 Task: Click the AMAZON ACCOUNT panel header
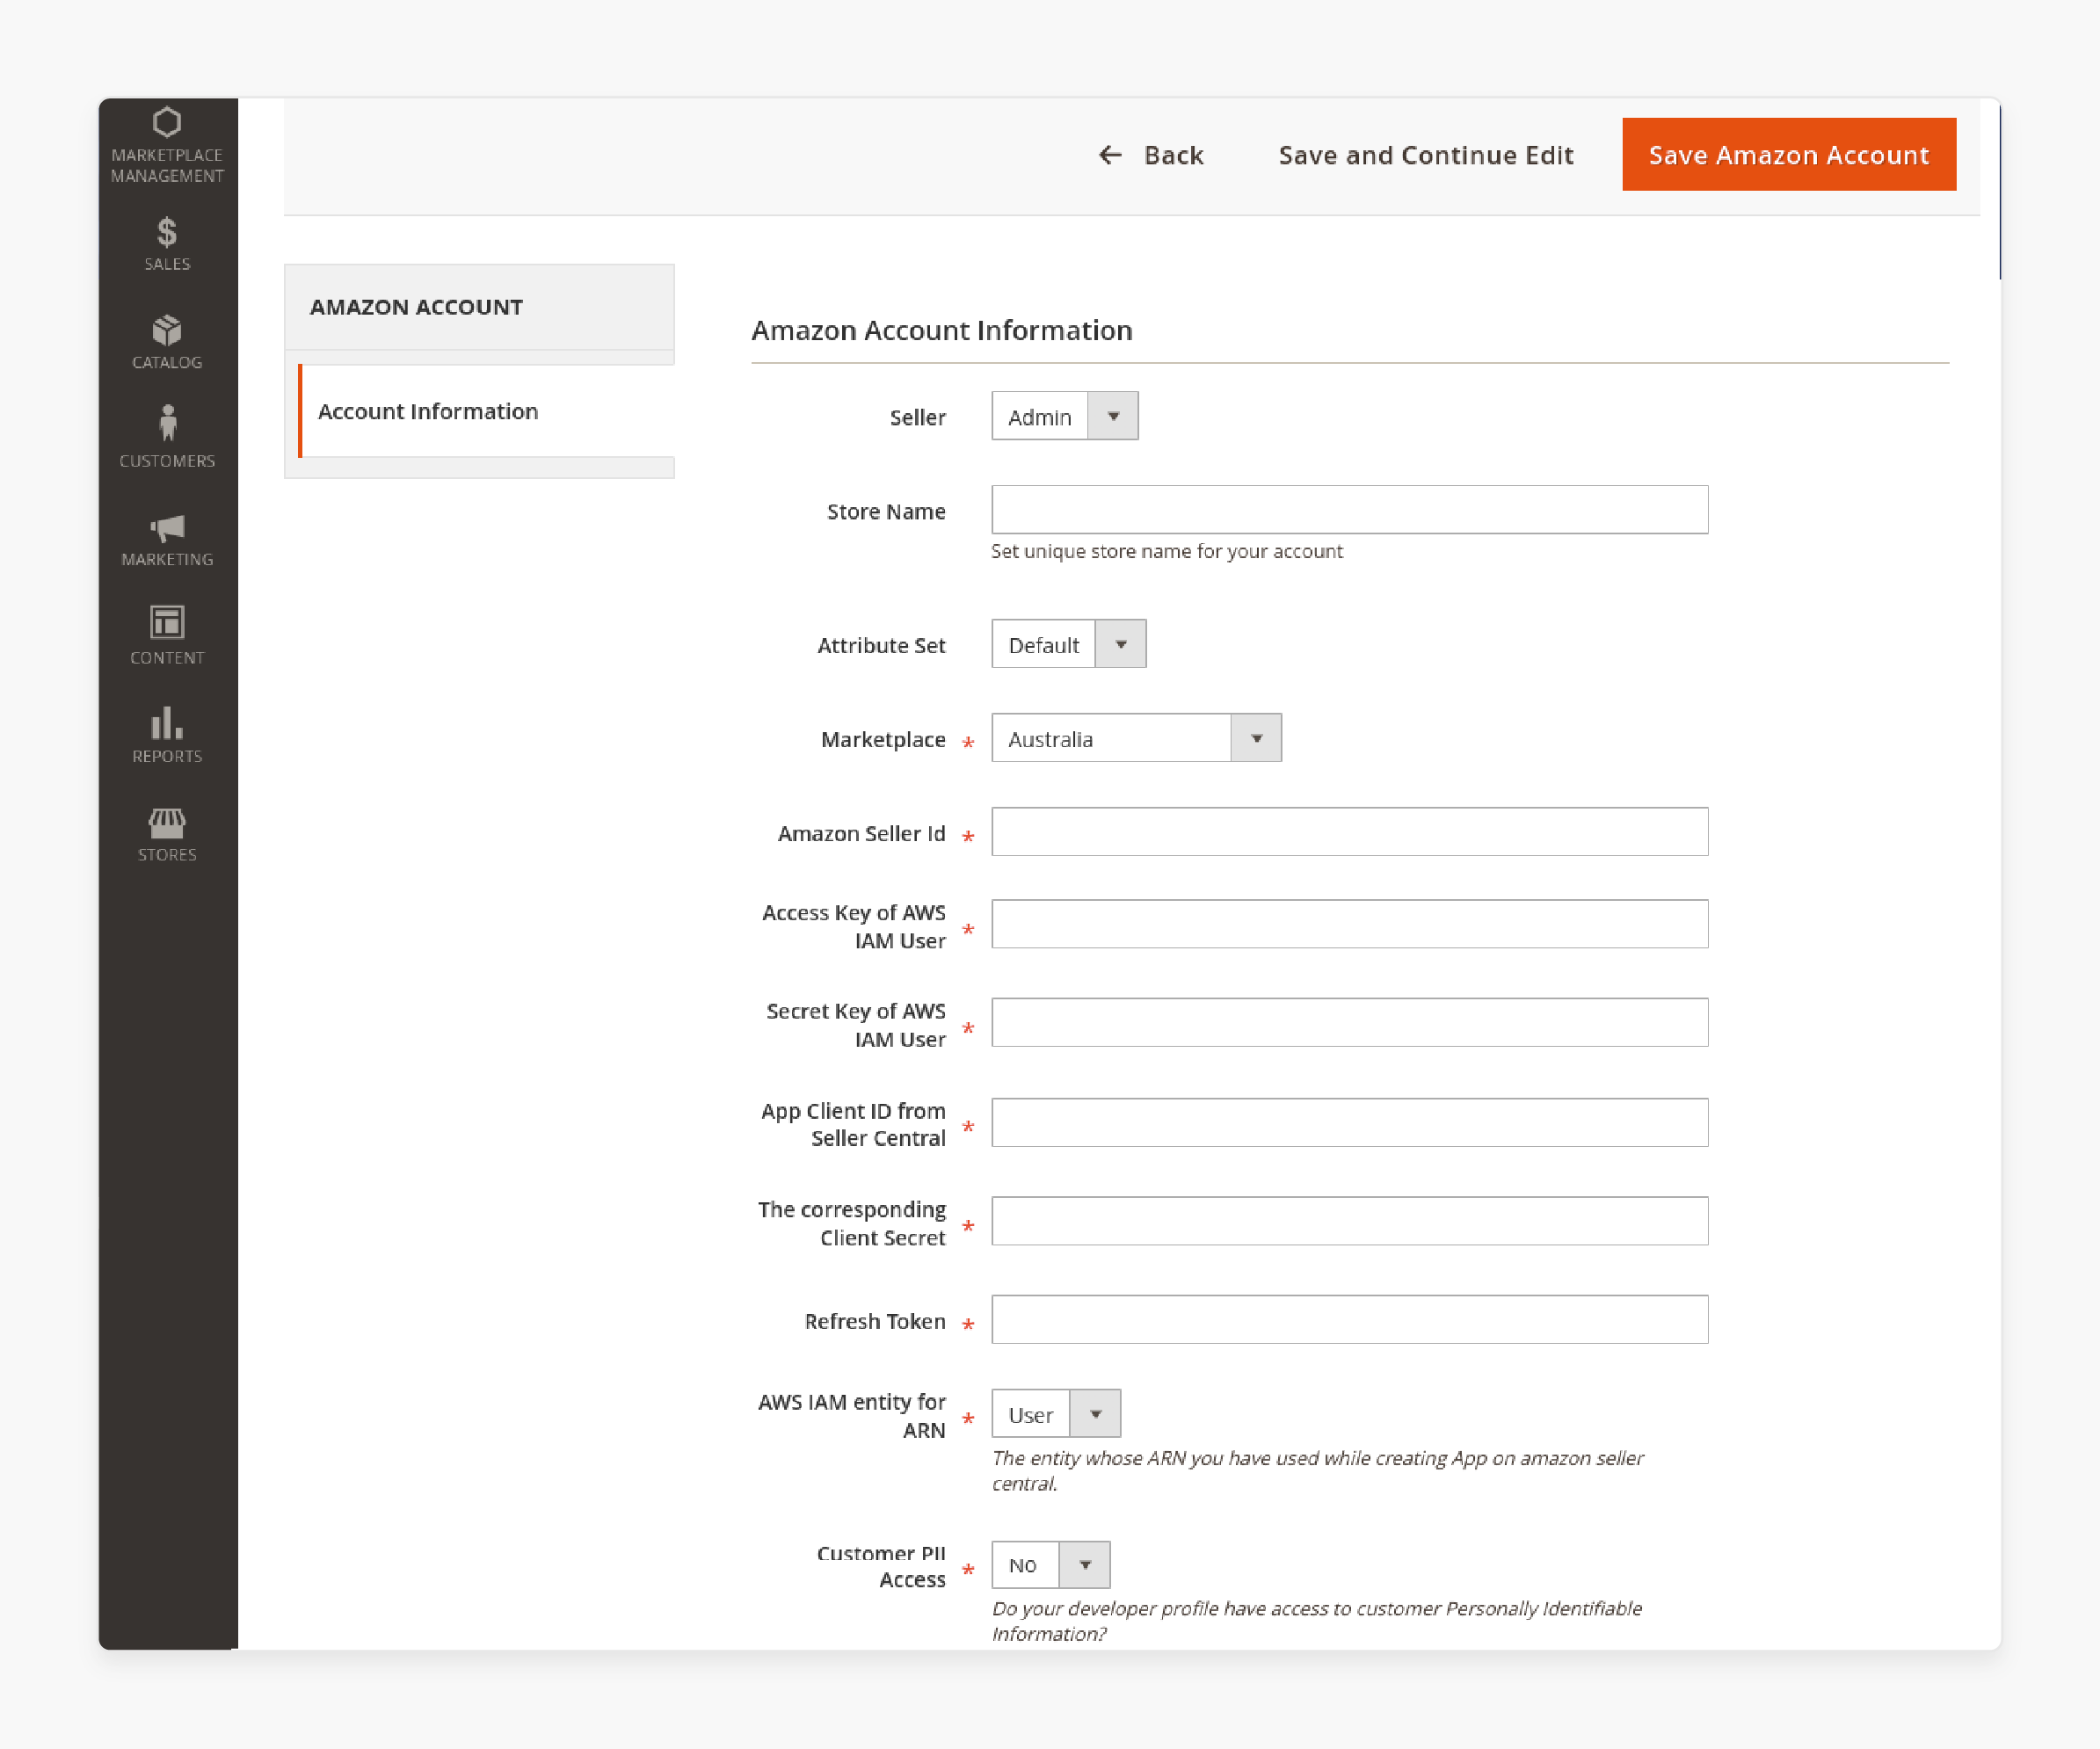click(479, 307)
